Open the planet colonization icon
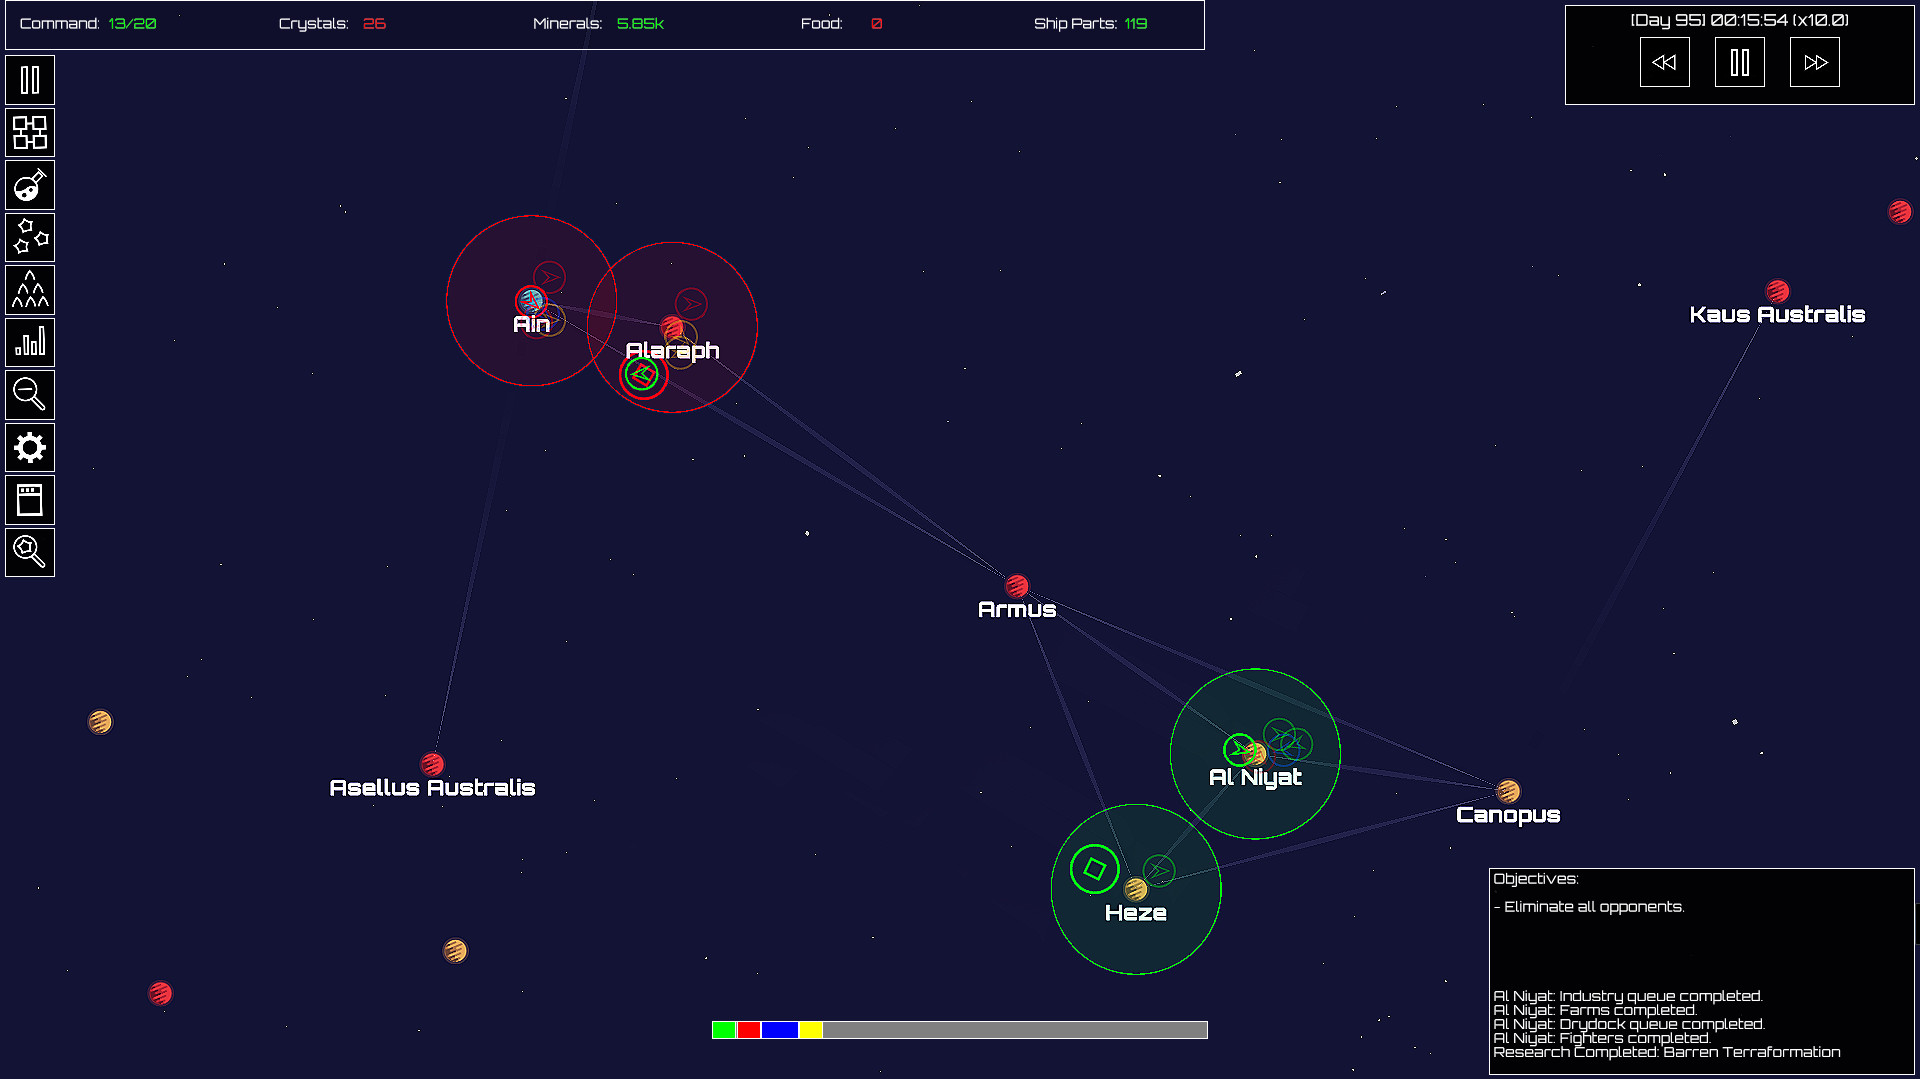Viewport: 1920px width, 1079px height. pyautogui.click(x=30, y=186)
